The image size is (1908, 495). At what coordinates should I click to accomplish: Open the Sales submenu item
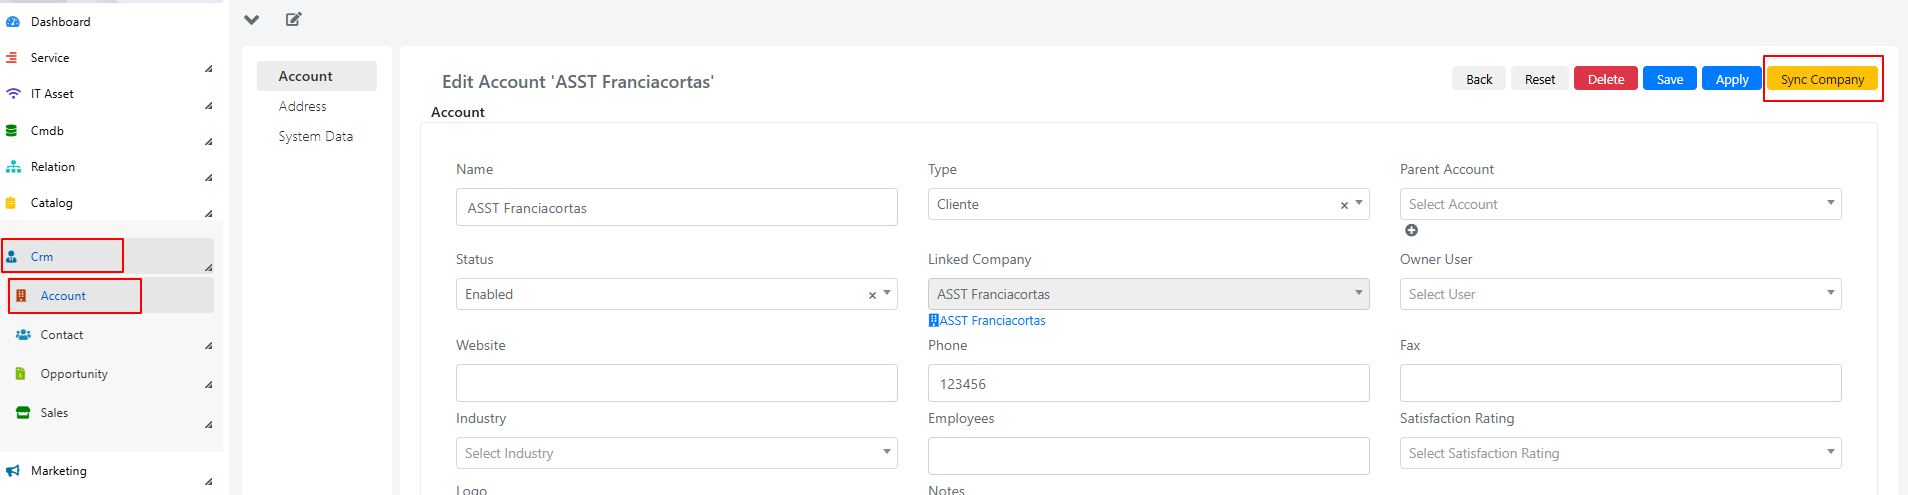point(54,413)
